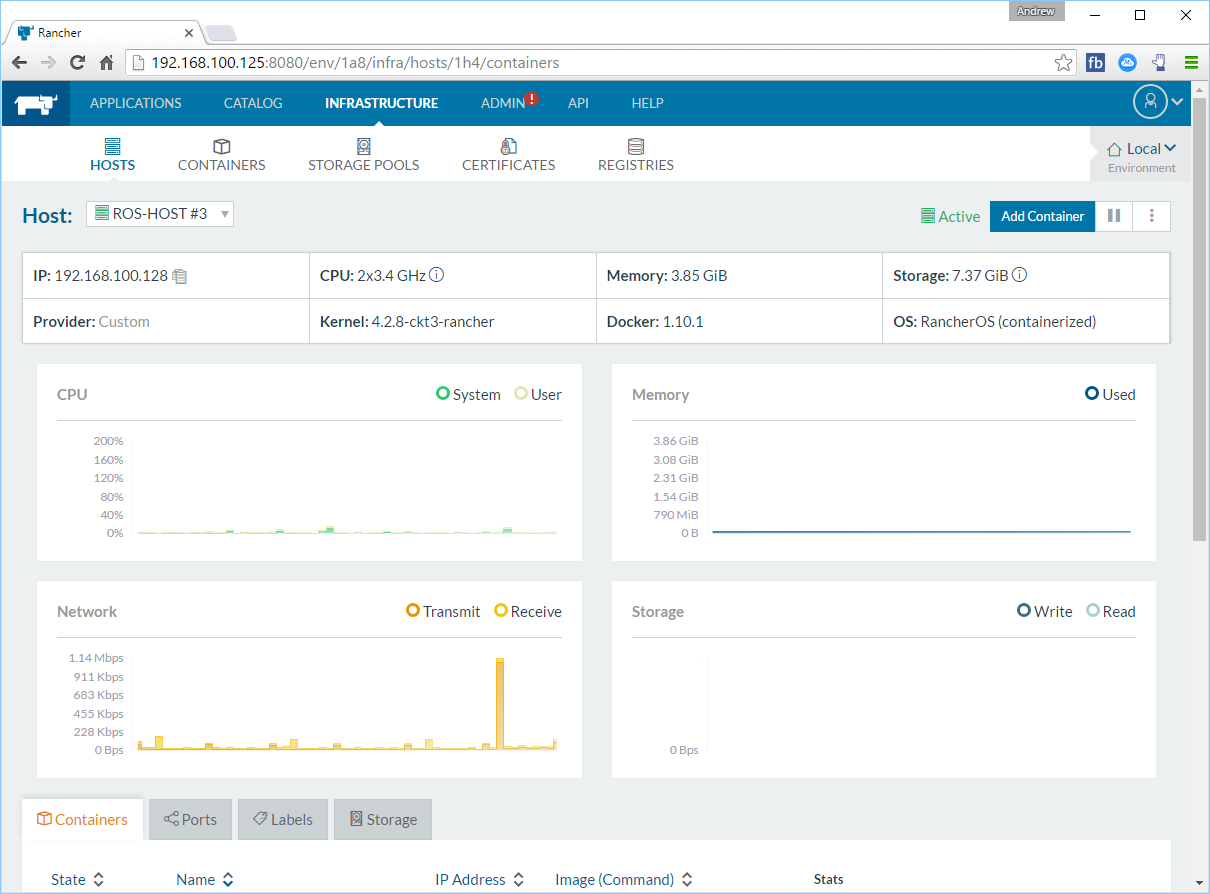Image resolution: width=1210 pixels, height=894 pixels.
Task: Expand the Local environment dropdown
Action: 1142,149
